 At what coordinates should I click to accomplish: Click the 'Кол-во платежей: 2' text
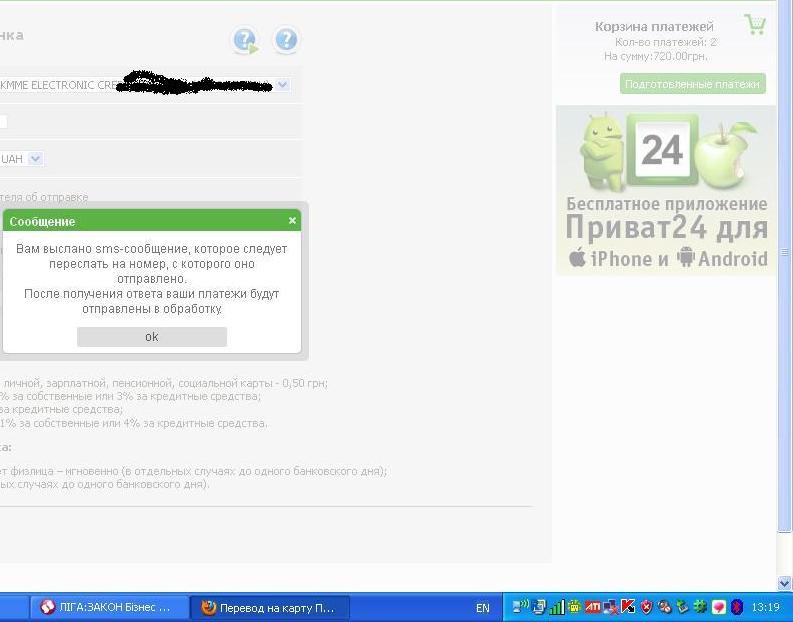666,42
